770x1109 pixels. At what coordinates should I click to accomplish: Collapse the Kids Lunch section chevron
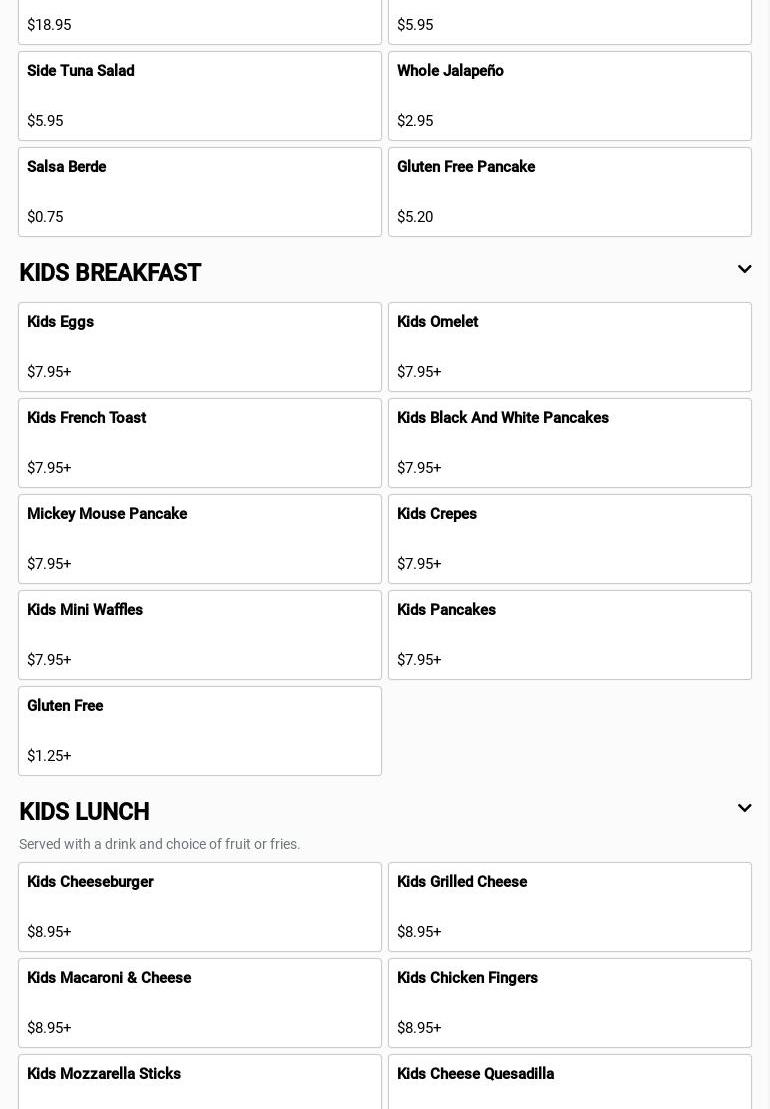click(744, 809)
